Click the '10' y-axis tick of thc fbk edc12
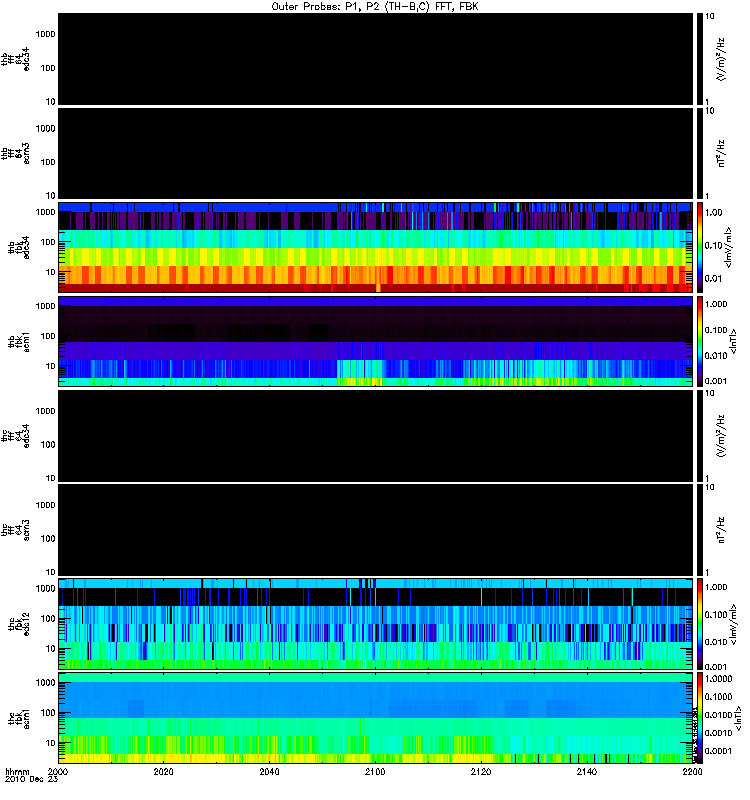Viewport: 750px width, 800px height. pyautogui.click(x=51, y=649)
